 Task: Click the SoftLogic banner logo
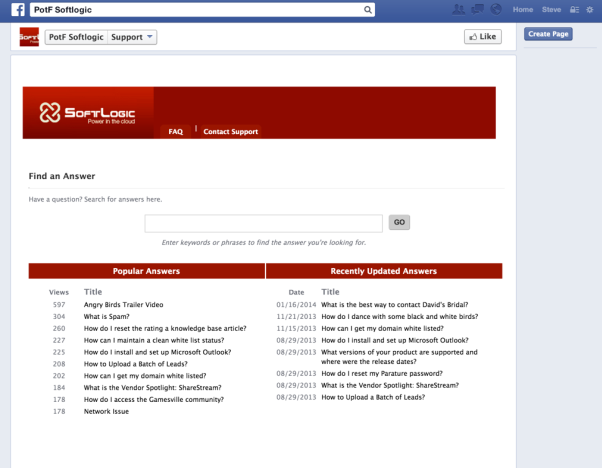(x=87, y=112)
